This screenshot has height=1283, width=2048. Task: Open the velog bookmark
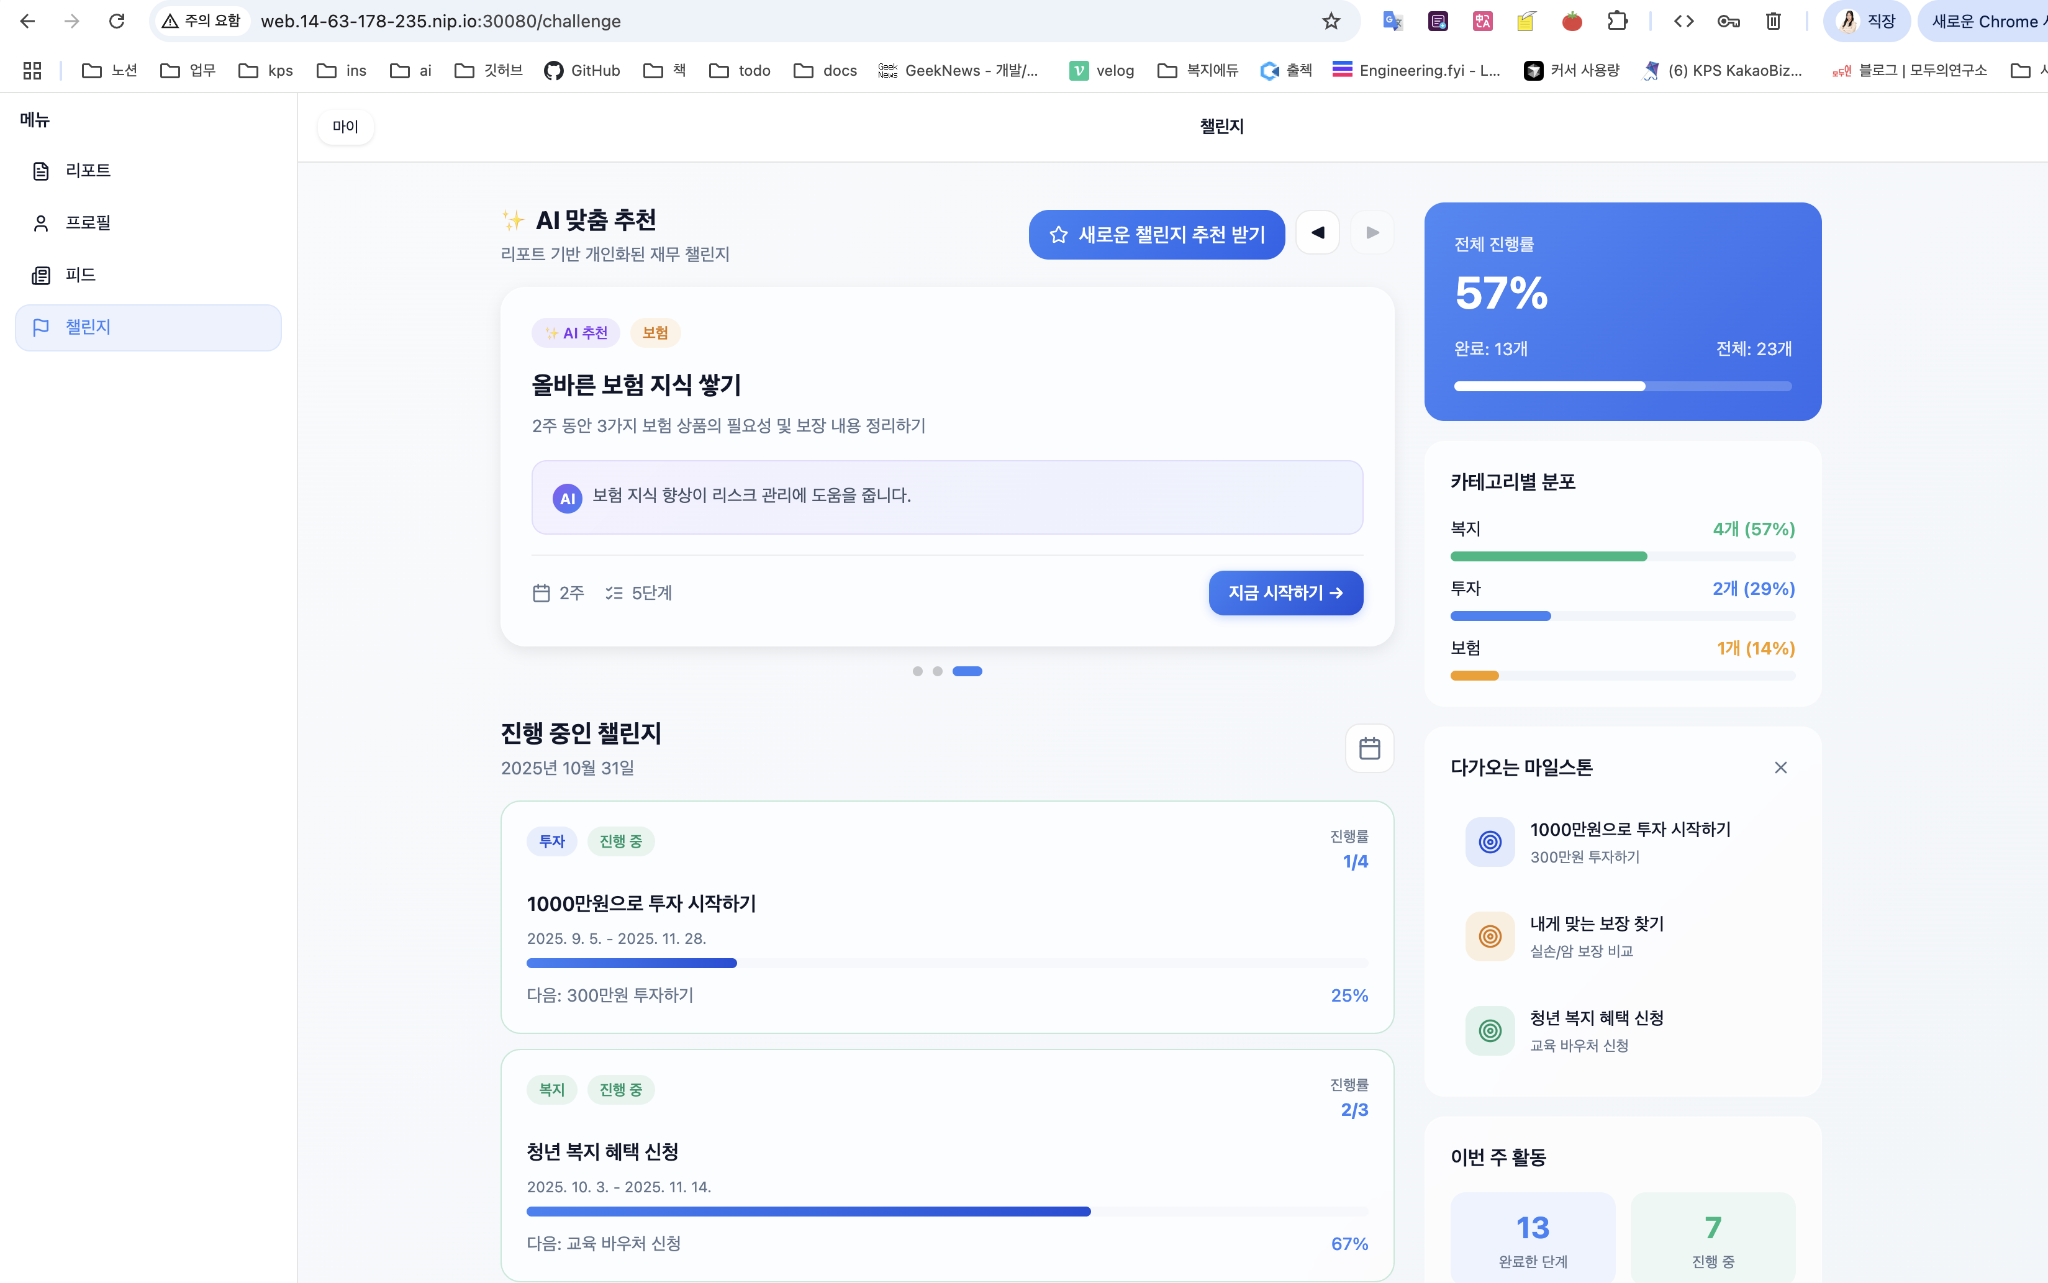click(1101, 70)
